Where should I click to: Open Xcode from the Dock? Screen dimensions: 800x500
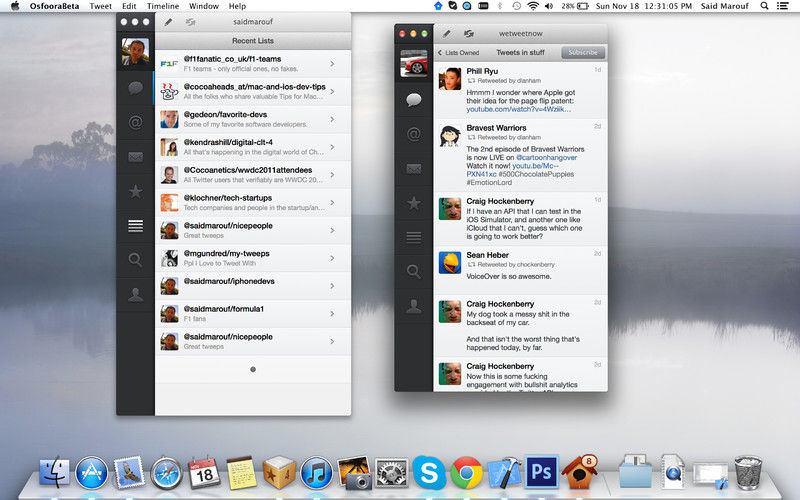pyautogui.click(x=504, y=472)
